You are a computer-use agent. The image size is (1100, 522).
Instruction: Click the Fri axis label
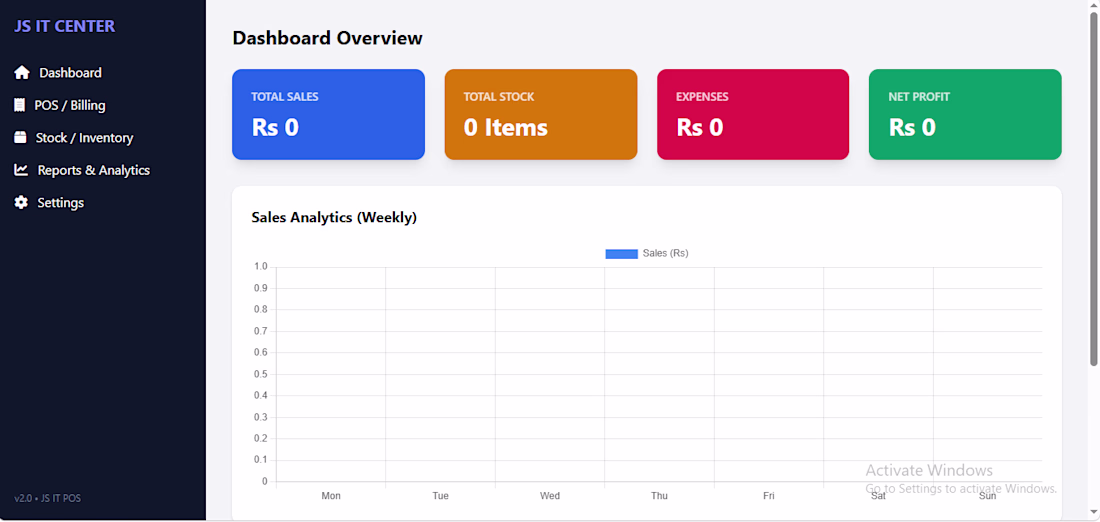(769, 496)
